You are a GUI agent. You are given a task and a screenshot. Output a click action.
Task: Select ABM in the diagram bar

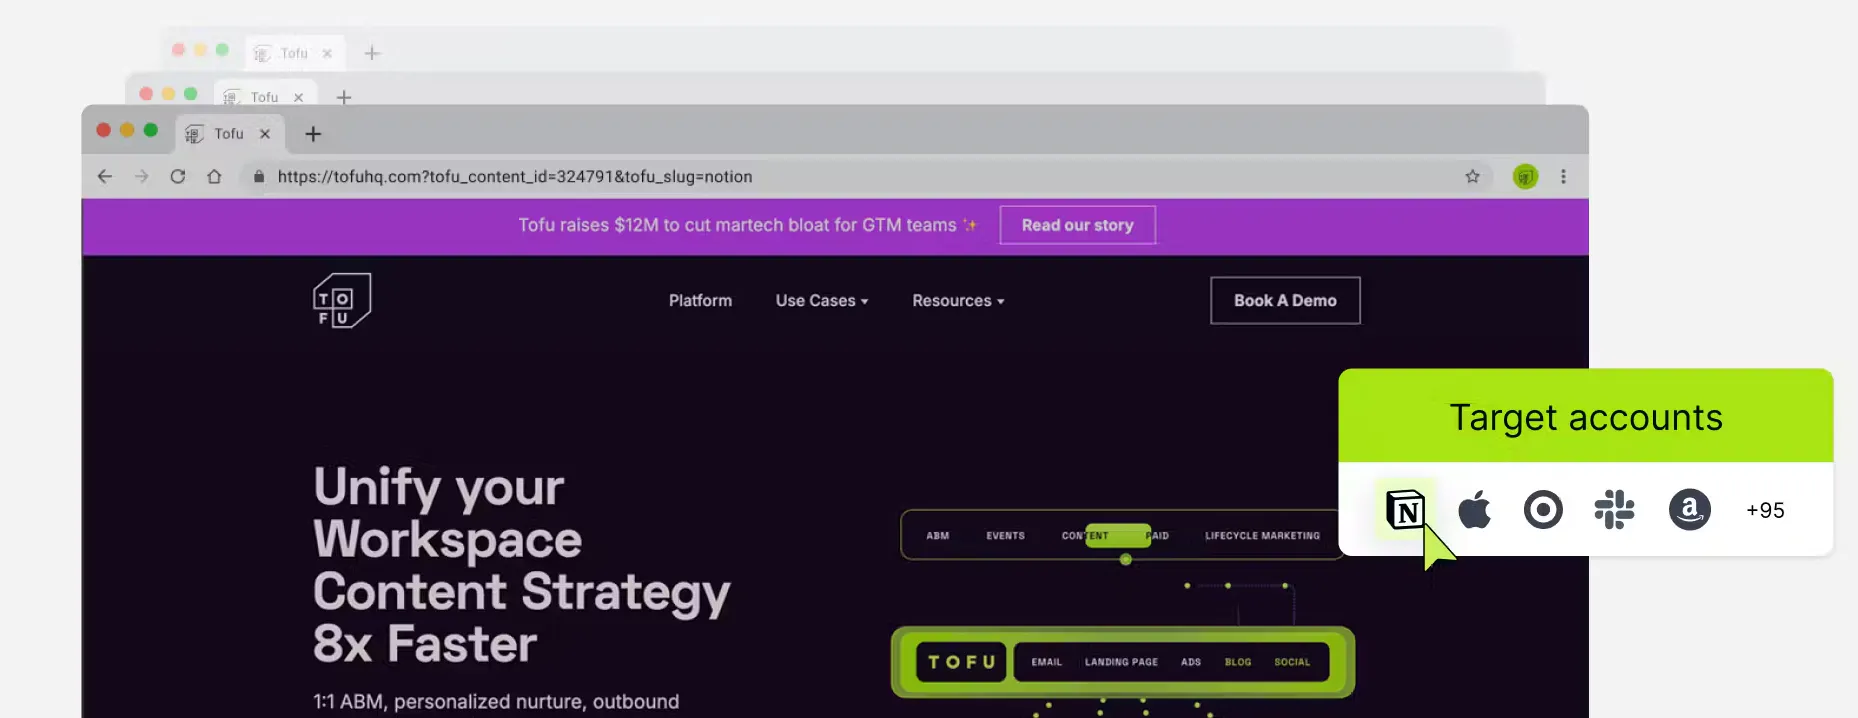[937, 536]
